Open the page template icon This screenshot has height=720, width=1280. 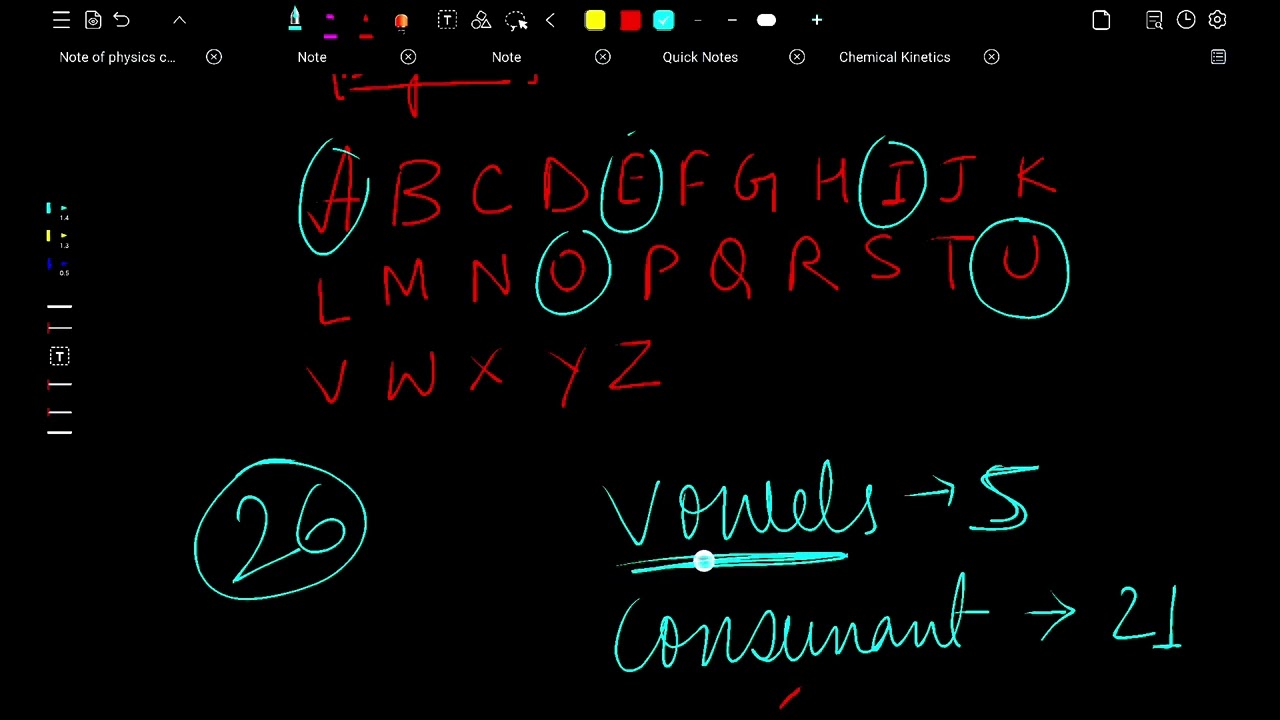(x=1101, y=20)
